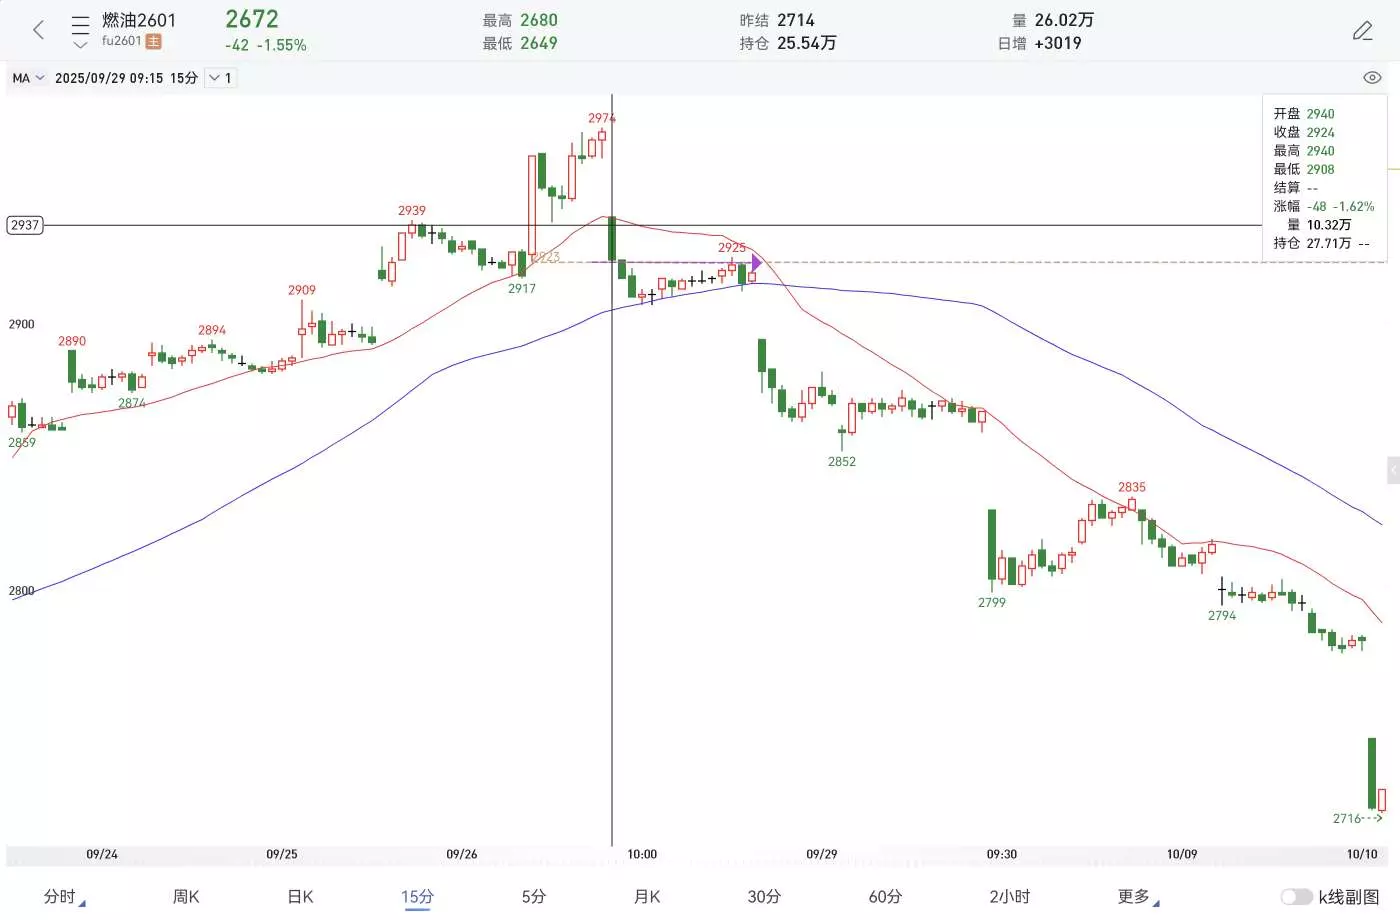Select the 5分 period tab

pos(533,897)
